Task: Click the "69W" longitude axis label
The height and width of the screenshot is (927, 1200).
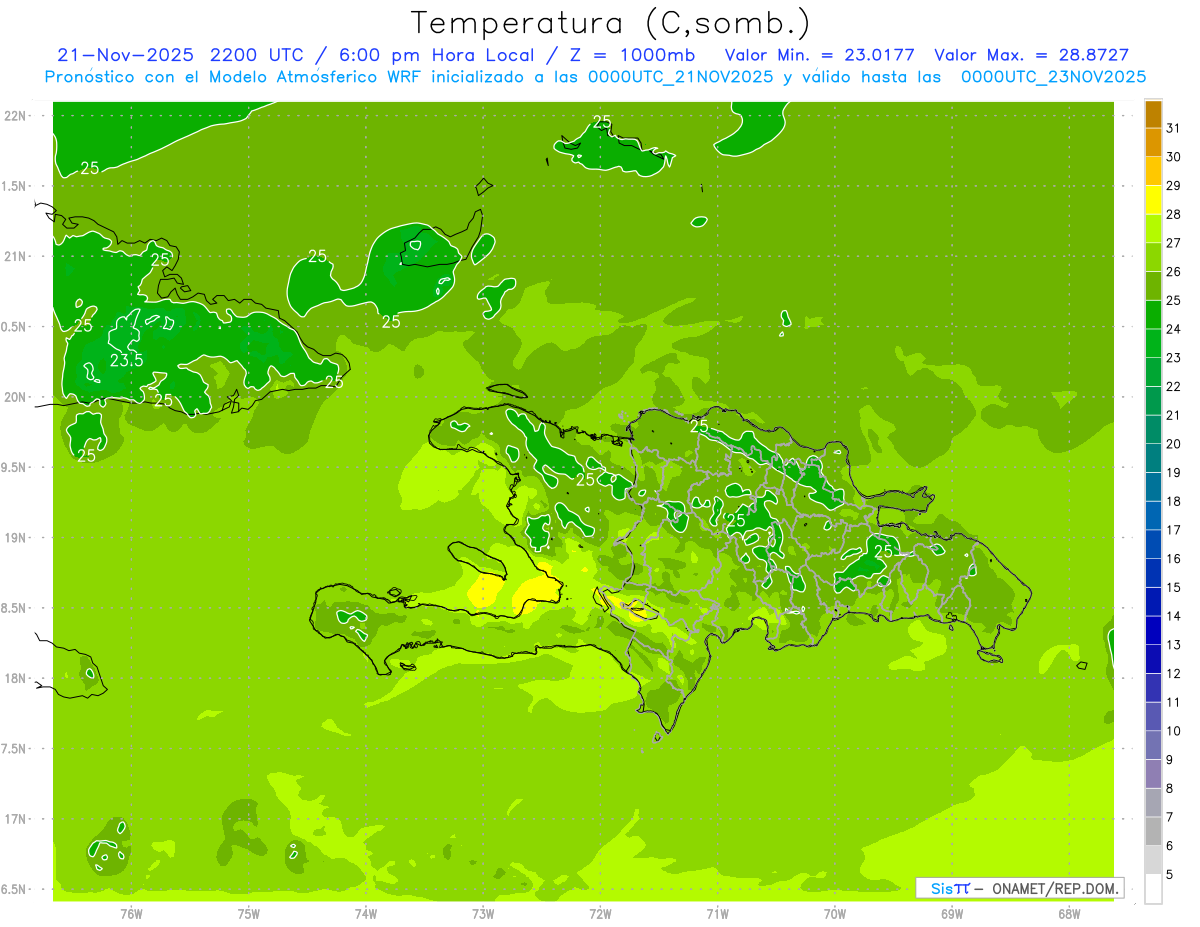Action: click(952, 914)
